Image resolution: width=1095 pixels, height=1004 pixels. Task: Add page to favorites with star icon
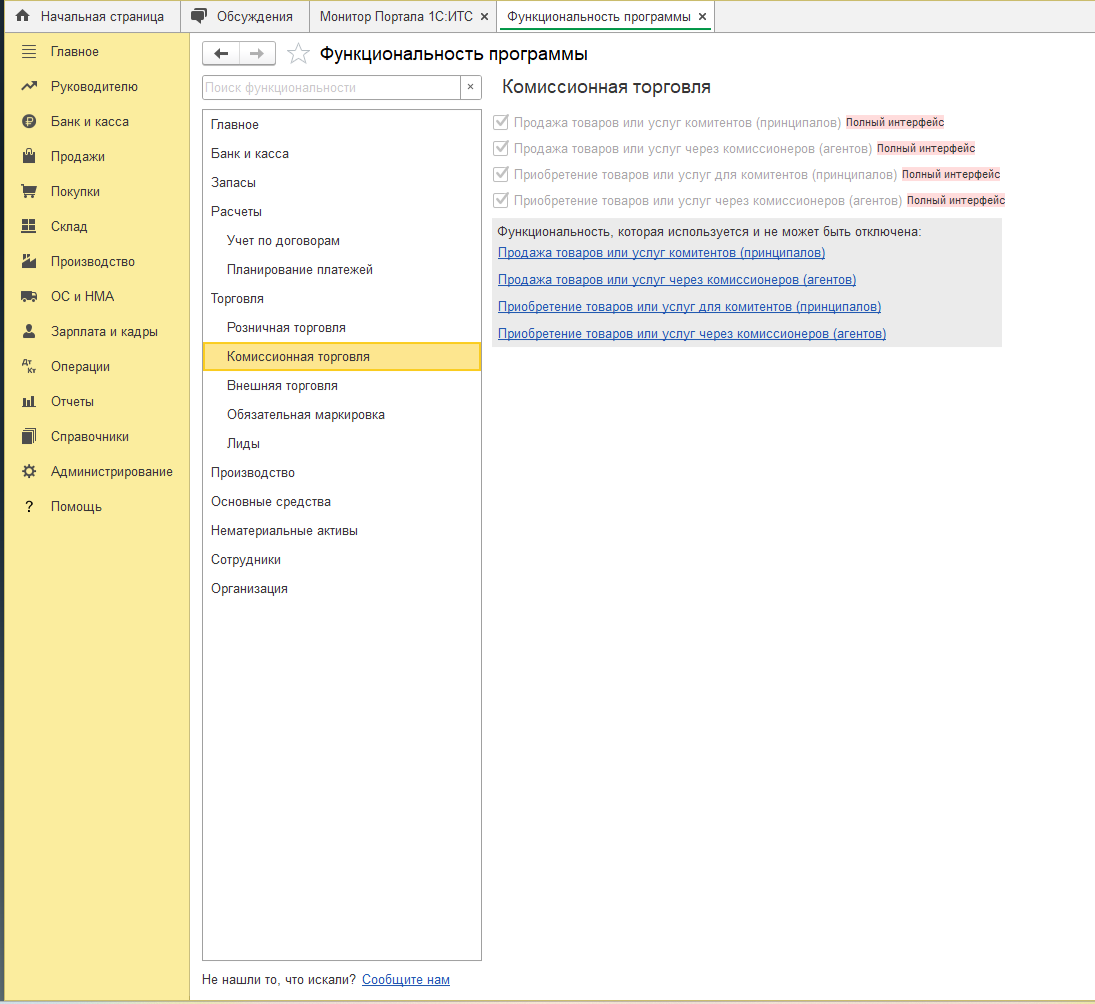(x=298, y=54)
